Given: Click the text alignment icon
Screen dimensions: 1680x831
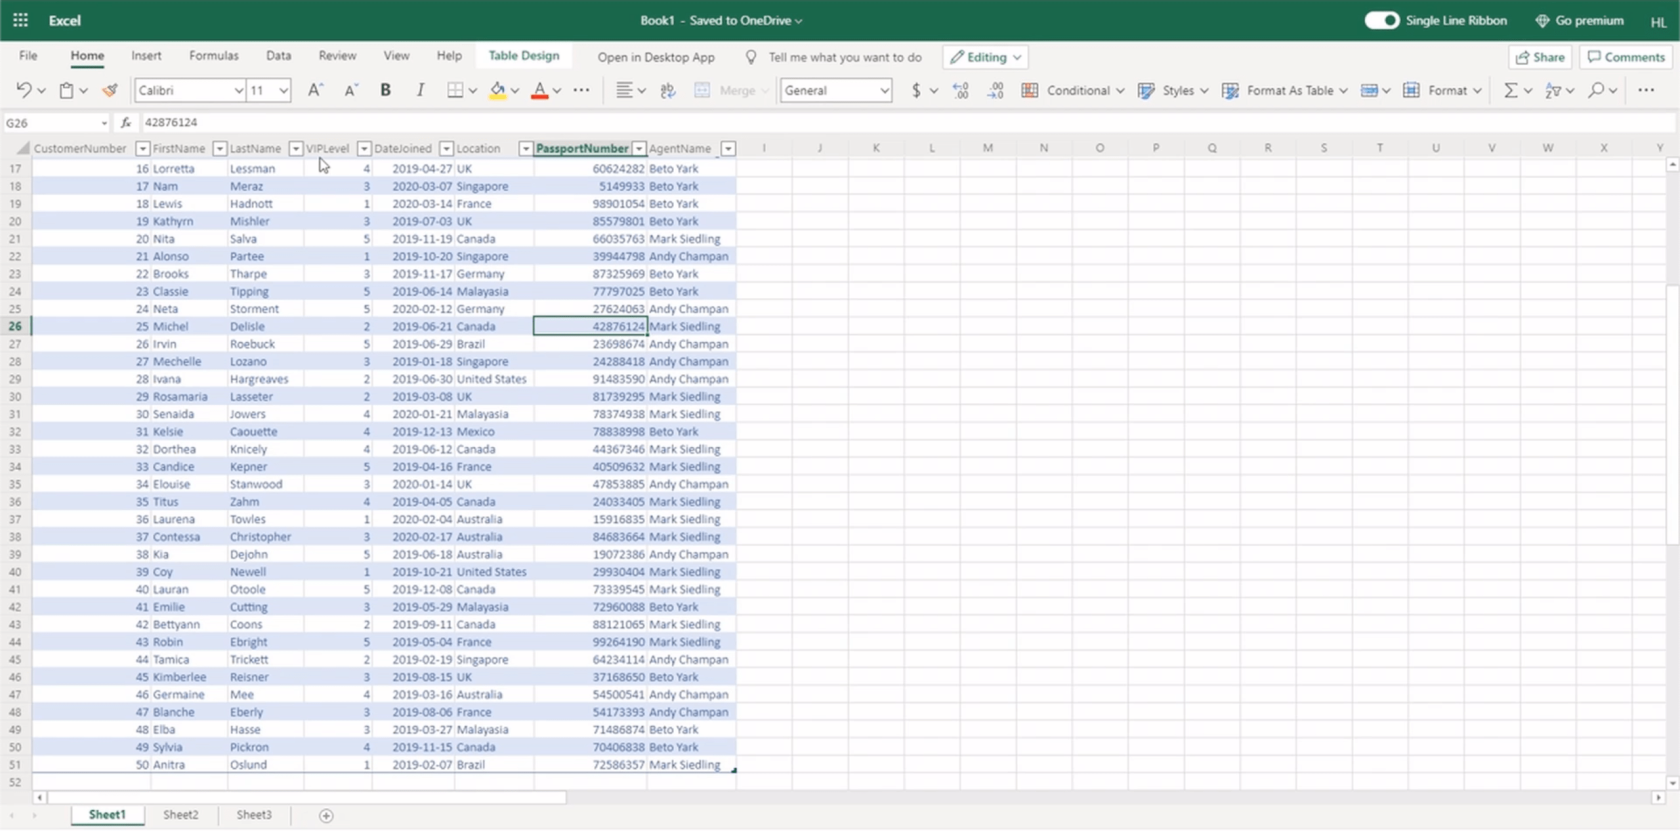Looking at the screenshot, I should click(624, 90).
